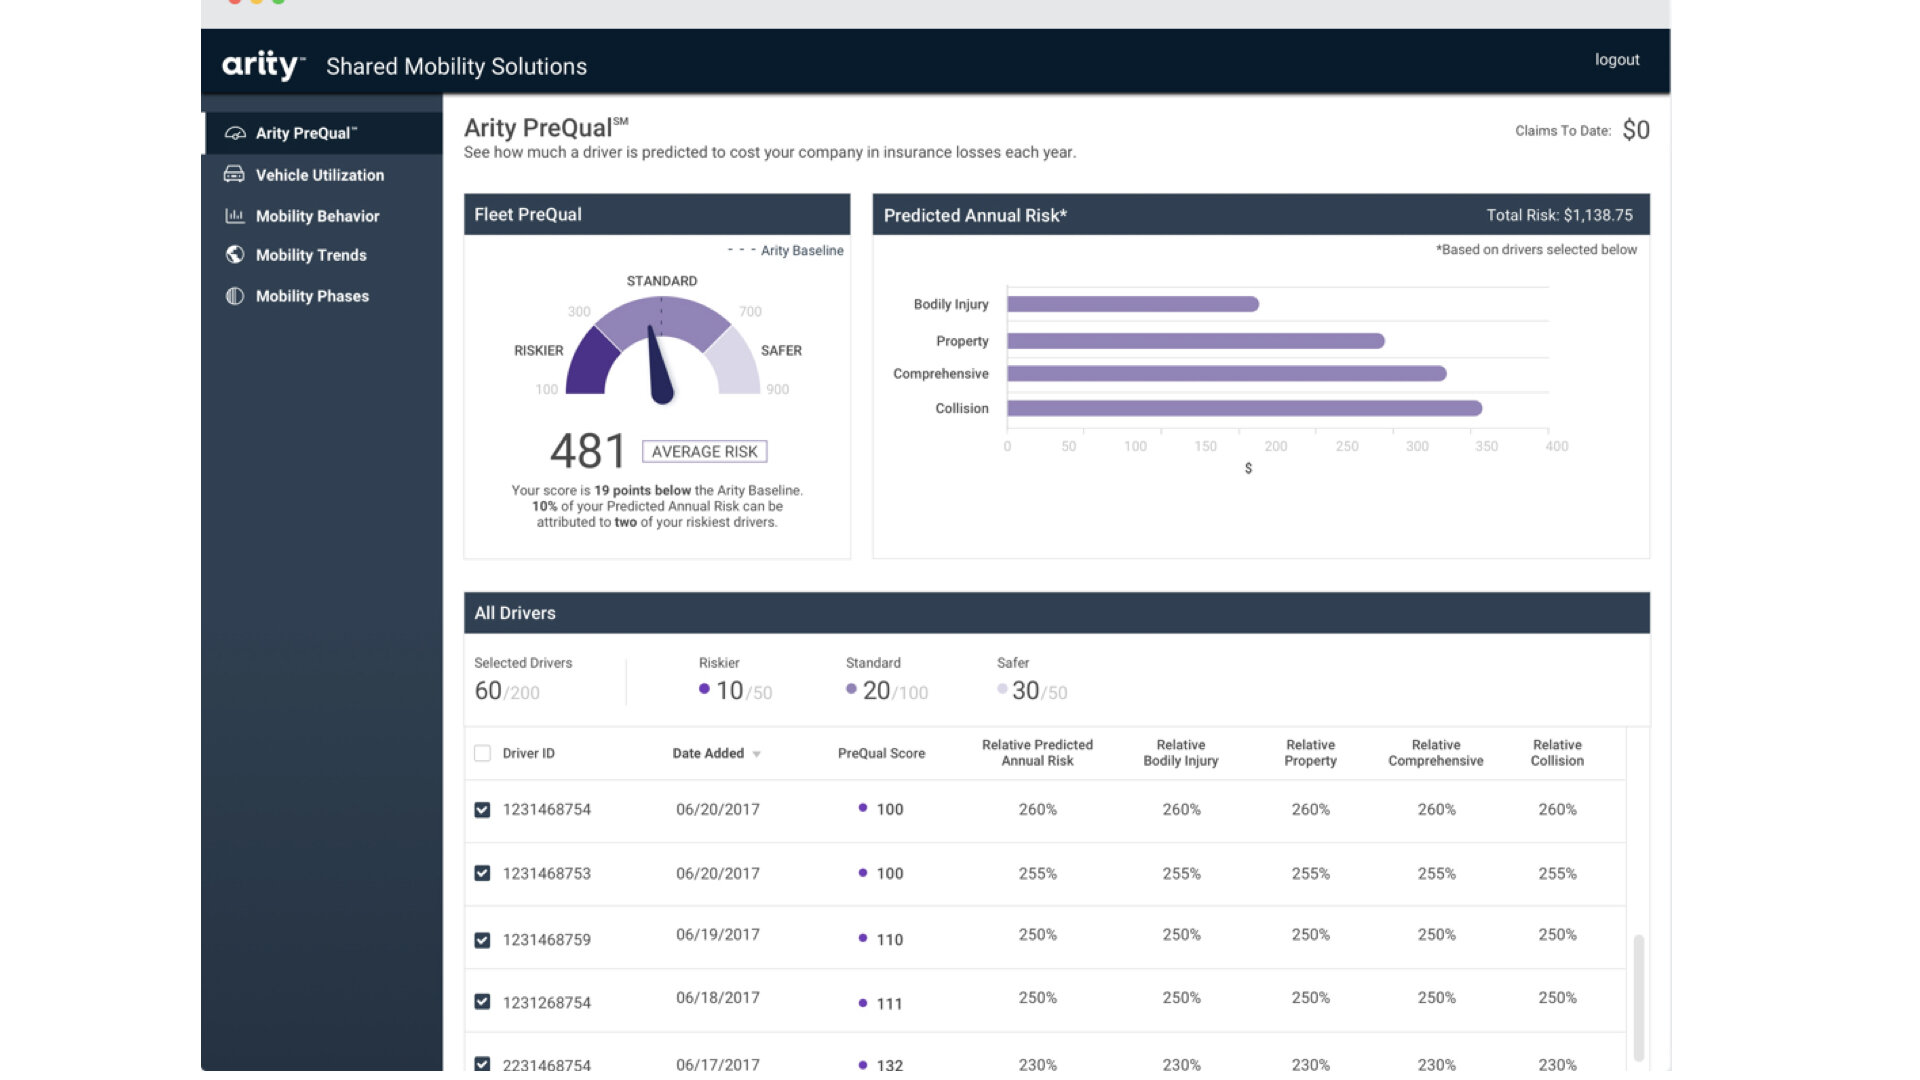Click Relative Predicted Annual Risk header
The width and height of the screenshot is (1920, 1080).
click(x=1037, y=753)
